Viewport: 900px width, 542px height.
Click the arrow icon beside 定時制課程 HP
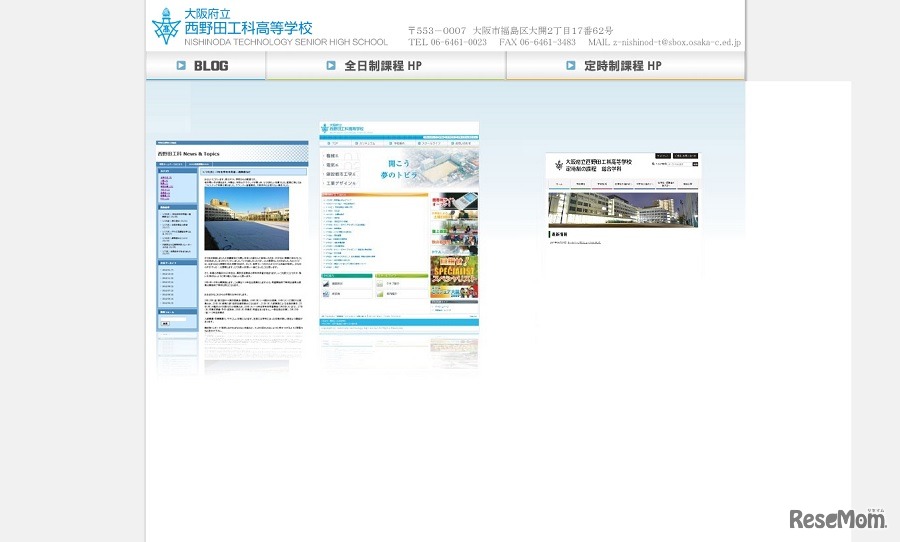click(x=571, y=65)
